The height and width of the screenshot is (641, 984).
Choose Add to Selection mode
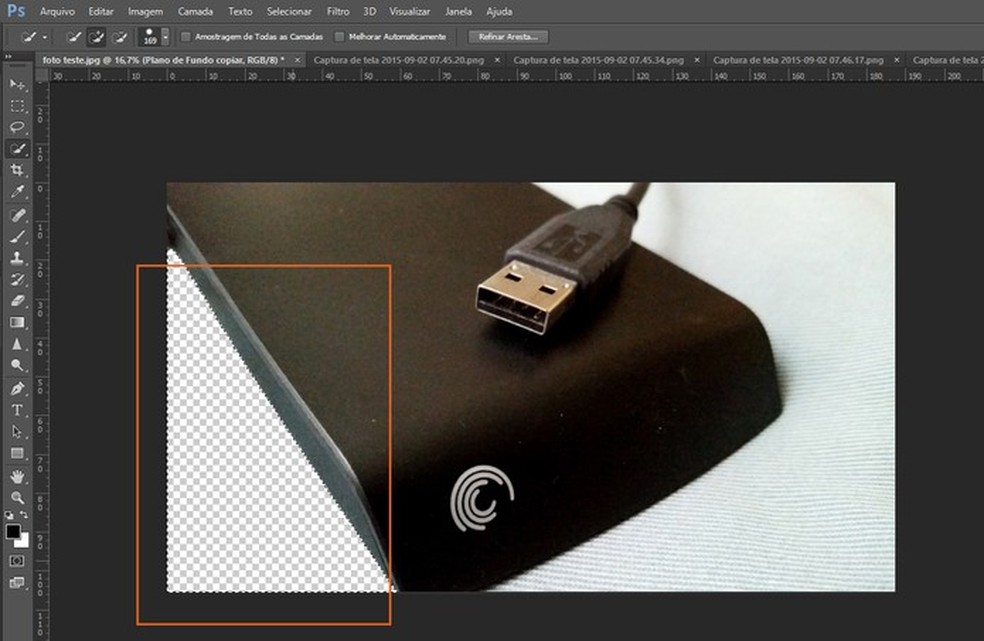(x=96, y=37)
